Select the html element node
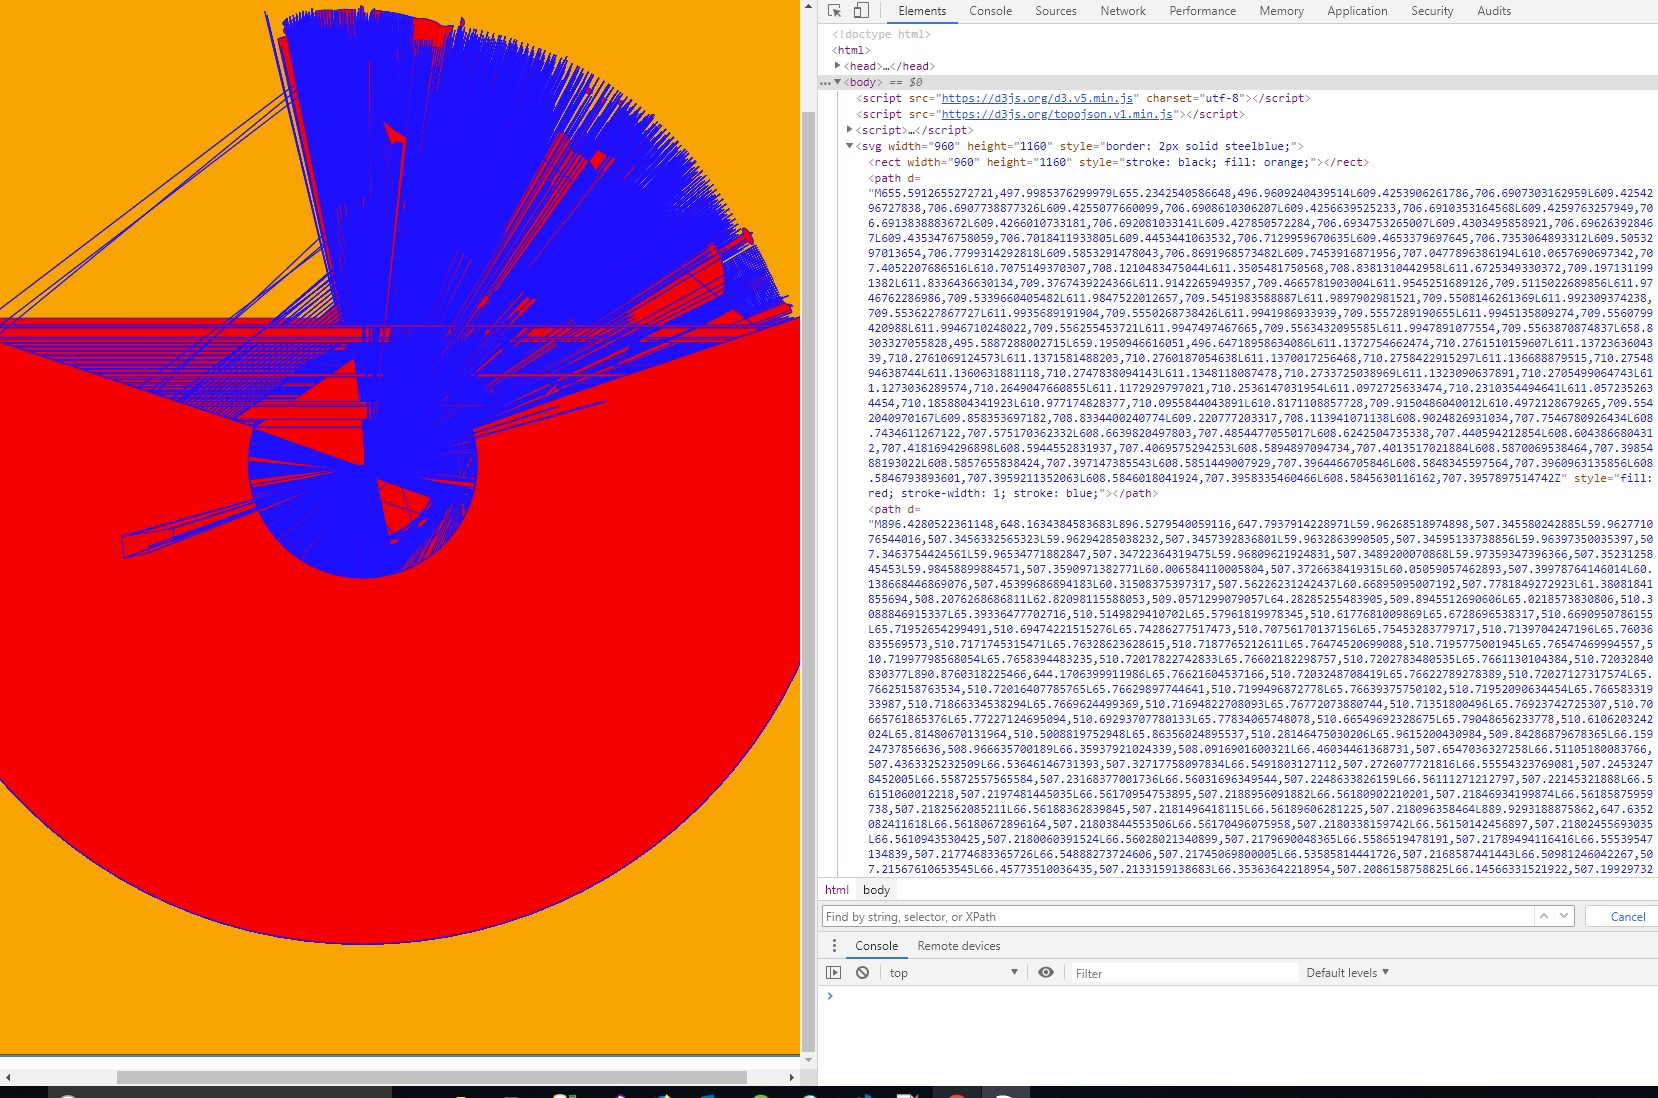Image resolution: width=1658 pixels, height=1098 pixels. click(x=851, y=50)
